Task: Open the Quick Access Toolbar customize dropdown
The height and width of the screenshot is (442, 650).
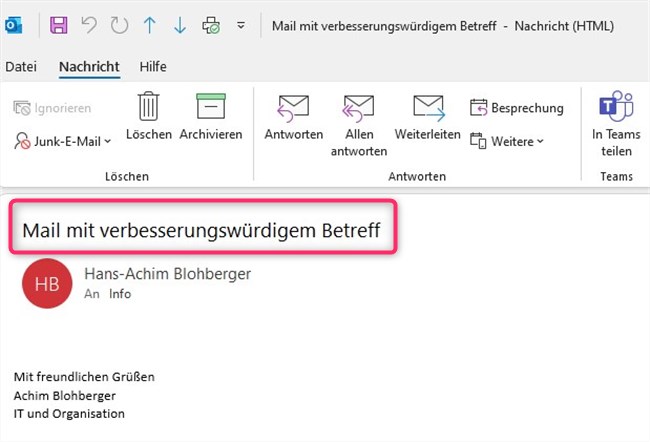Action: [241, 26]
